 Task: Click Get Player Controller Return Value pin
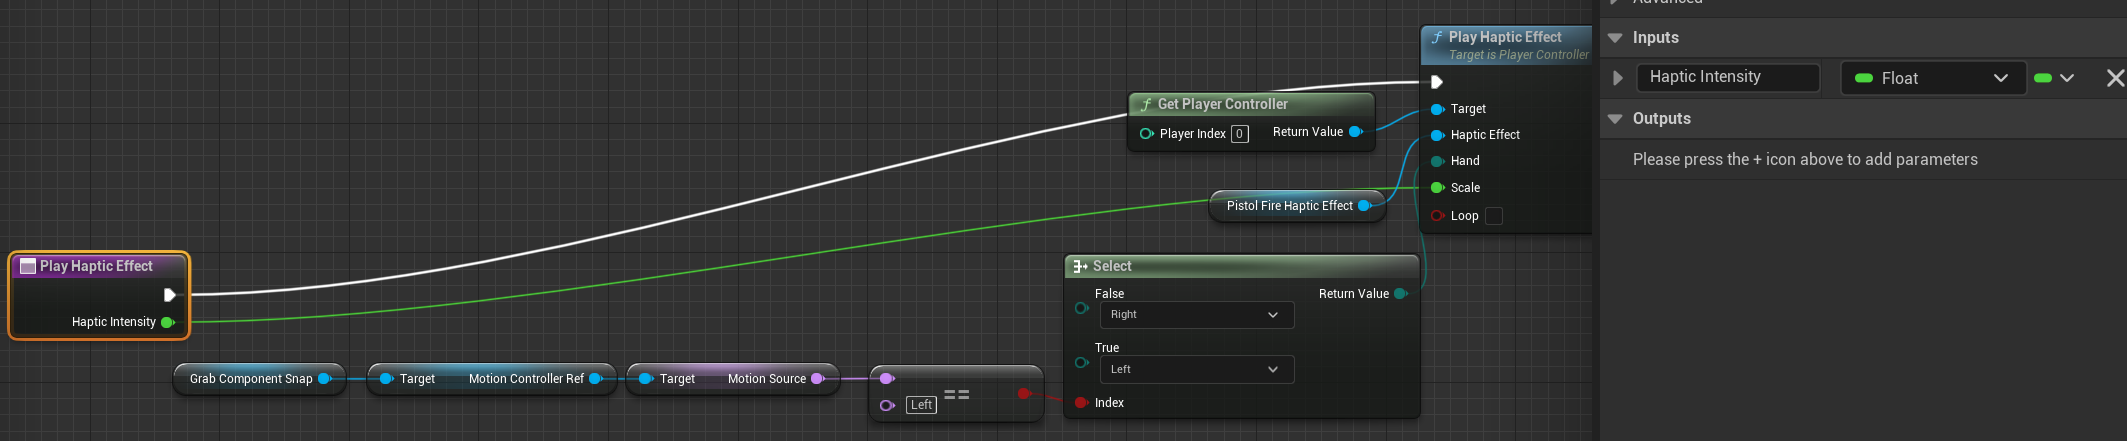click(1356, 132)
